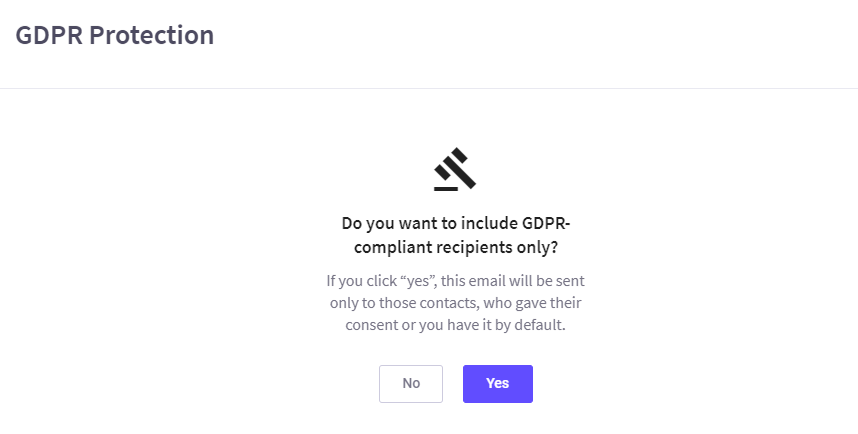The image size is (858, 434).
Task: Click the quoted "yes" in the gray description
Action: 418,281
